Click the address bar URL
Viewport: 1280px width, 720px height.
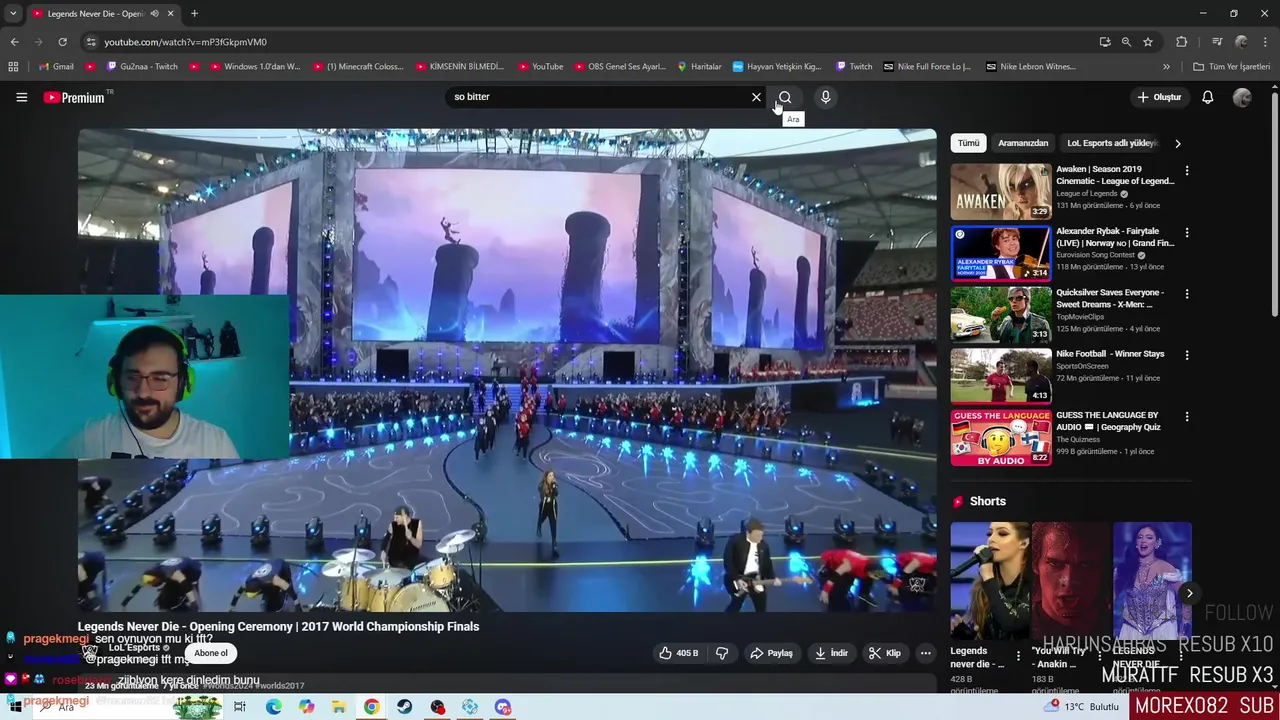(185, 42)
